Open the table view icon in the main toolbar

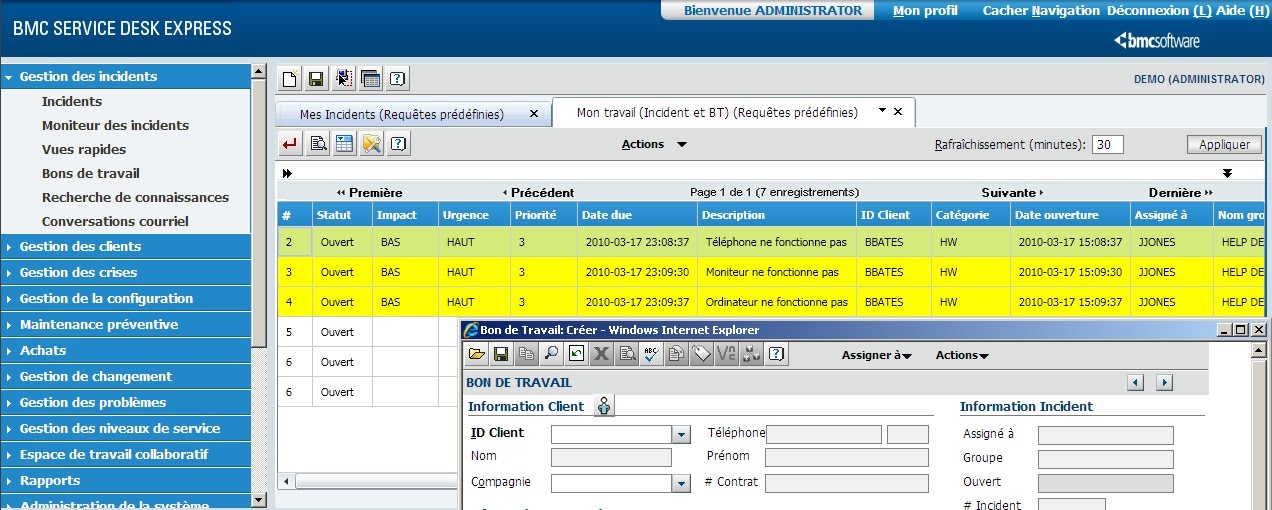click(x=370, y=78)
